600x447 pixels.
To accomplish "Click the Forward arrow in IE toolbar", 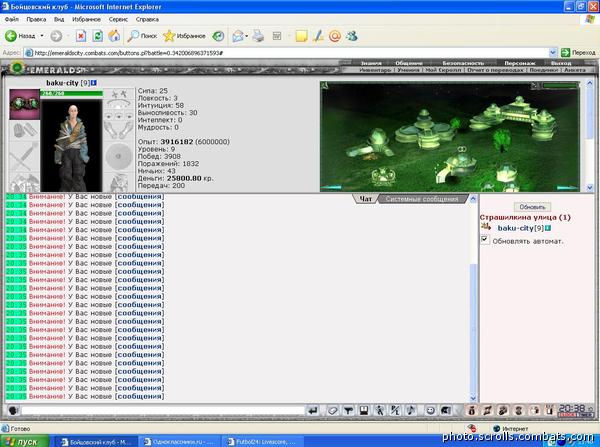I will (56, 36).
